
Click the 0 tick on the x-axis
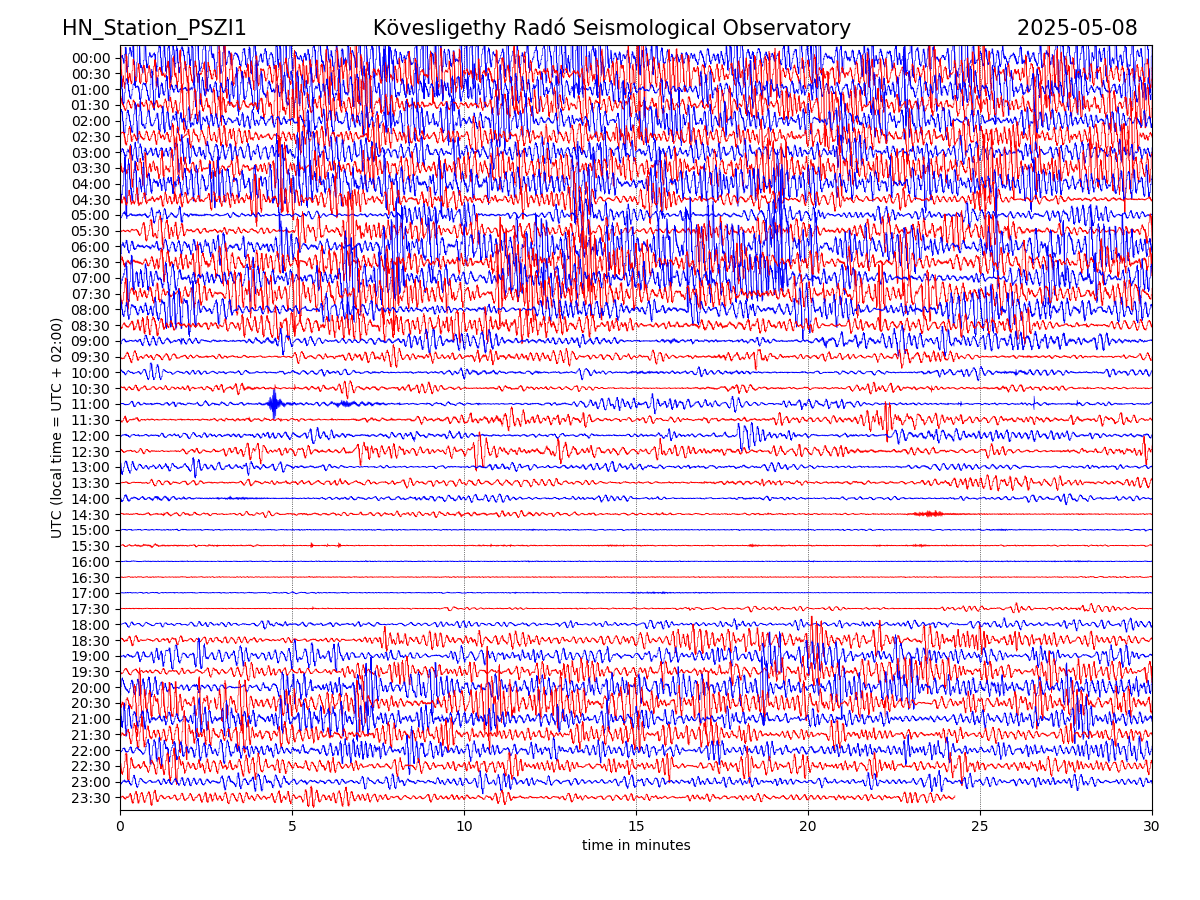point(120,827)
